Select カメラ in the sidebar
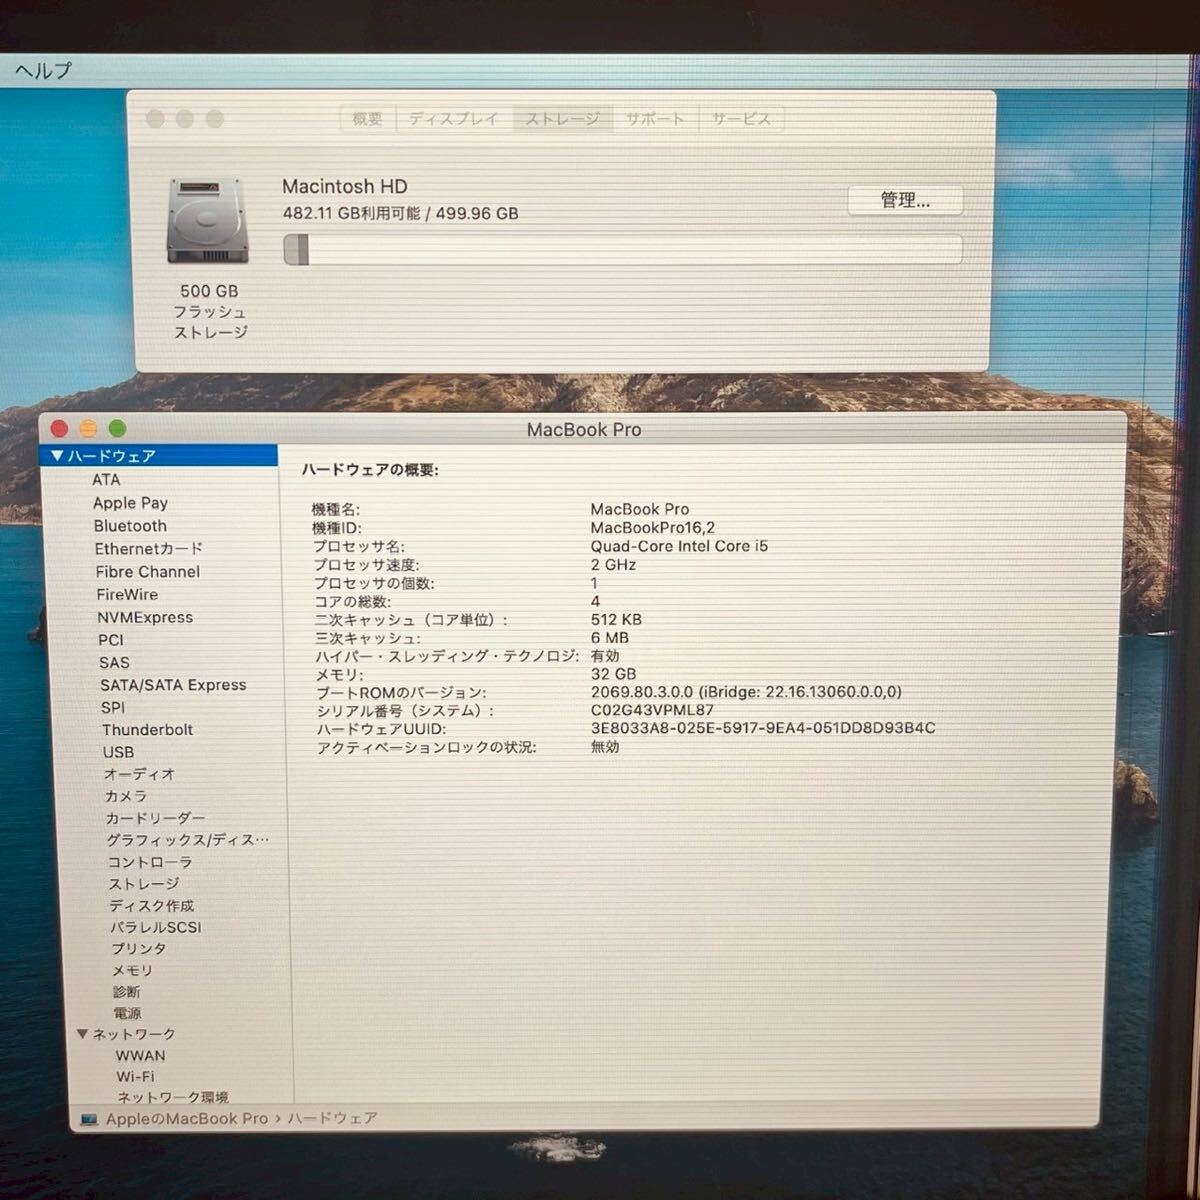This screenshot has height=1200, width=1200. click(126, 796)
